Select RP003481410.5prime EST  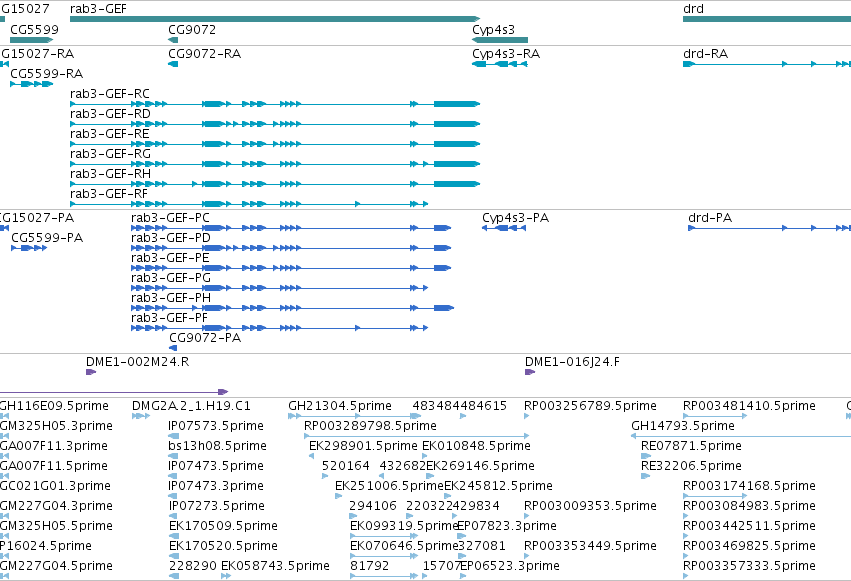715,416
